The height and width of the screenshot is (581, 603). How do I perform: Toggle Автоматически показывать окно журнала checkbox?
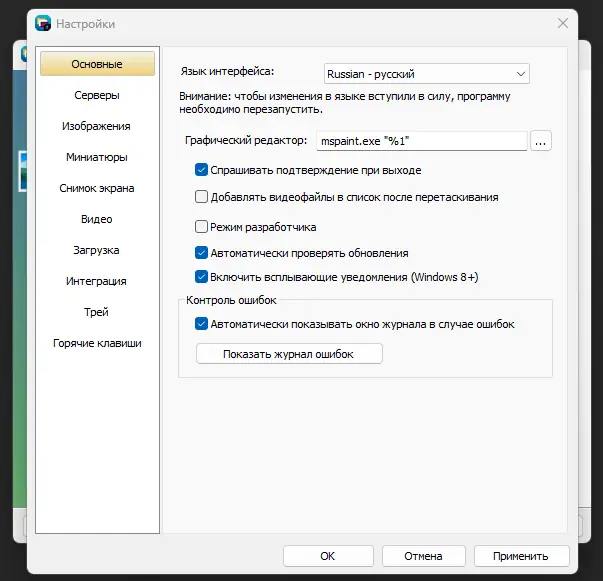201,324
